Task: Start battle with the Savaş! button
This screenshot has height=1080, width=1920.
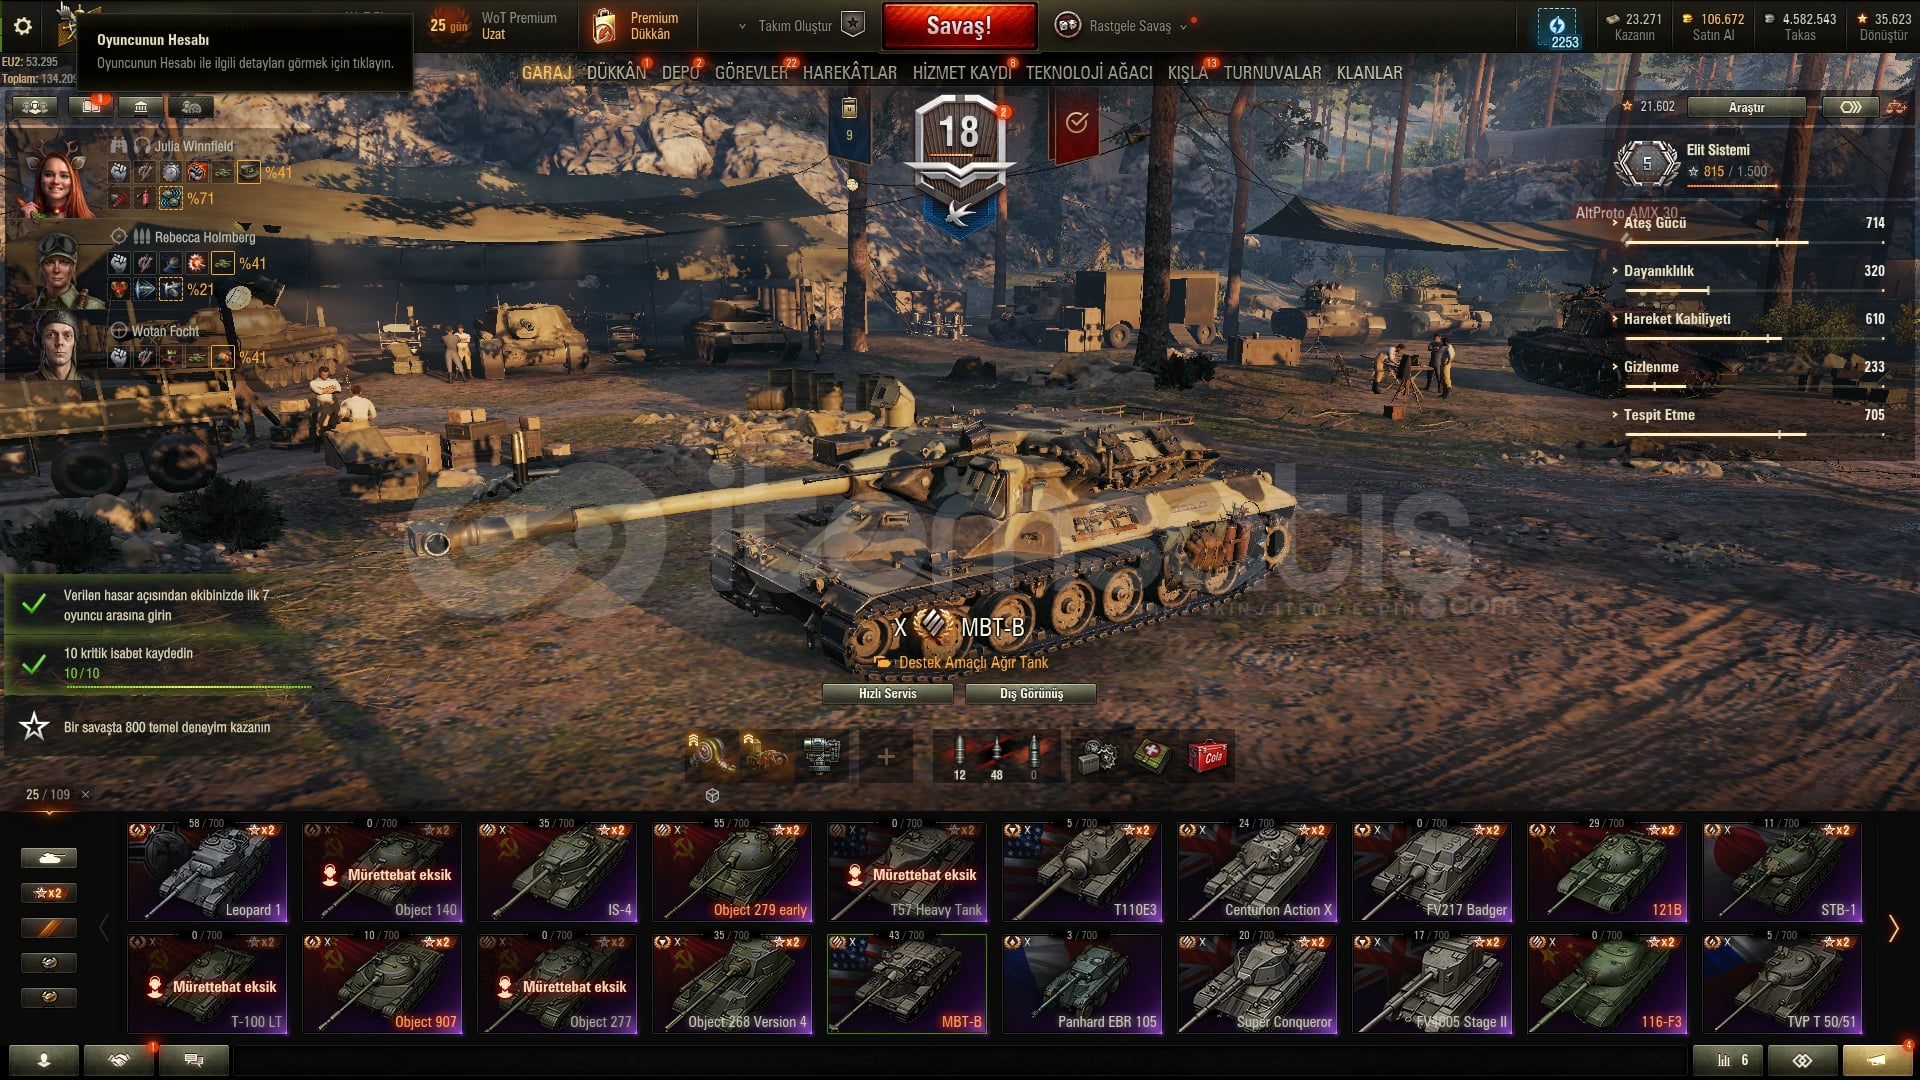Action: (959, 26)
